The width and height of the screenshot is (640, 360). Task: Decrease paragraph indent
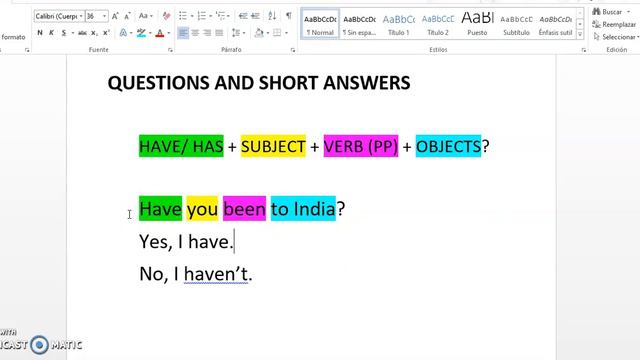243,16
